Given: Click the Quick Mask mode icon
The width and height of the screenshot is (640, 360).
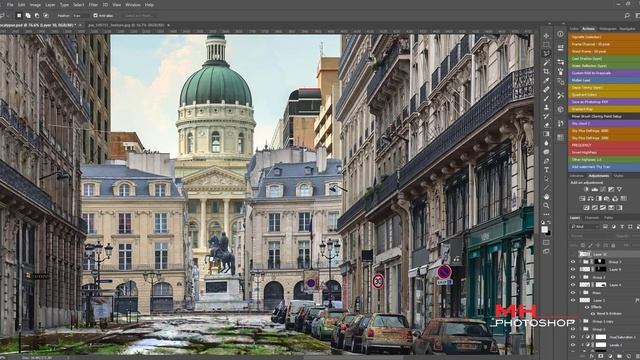Looking at the screenshot, I should pyautogui.click(x=546, y=242).
